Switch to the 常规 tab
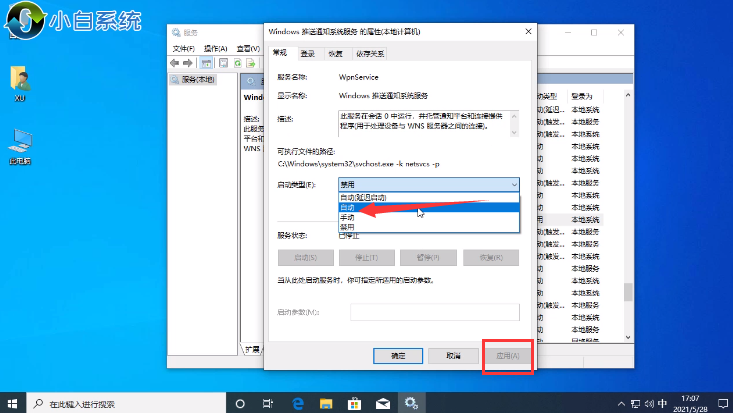733x413 pixels. tap(280, 53)
